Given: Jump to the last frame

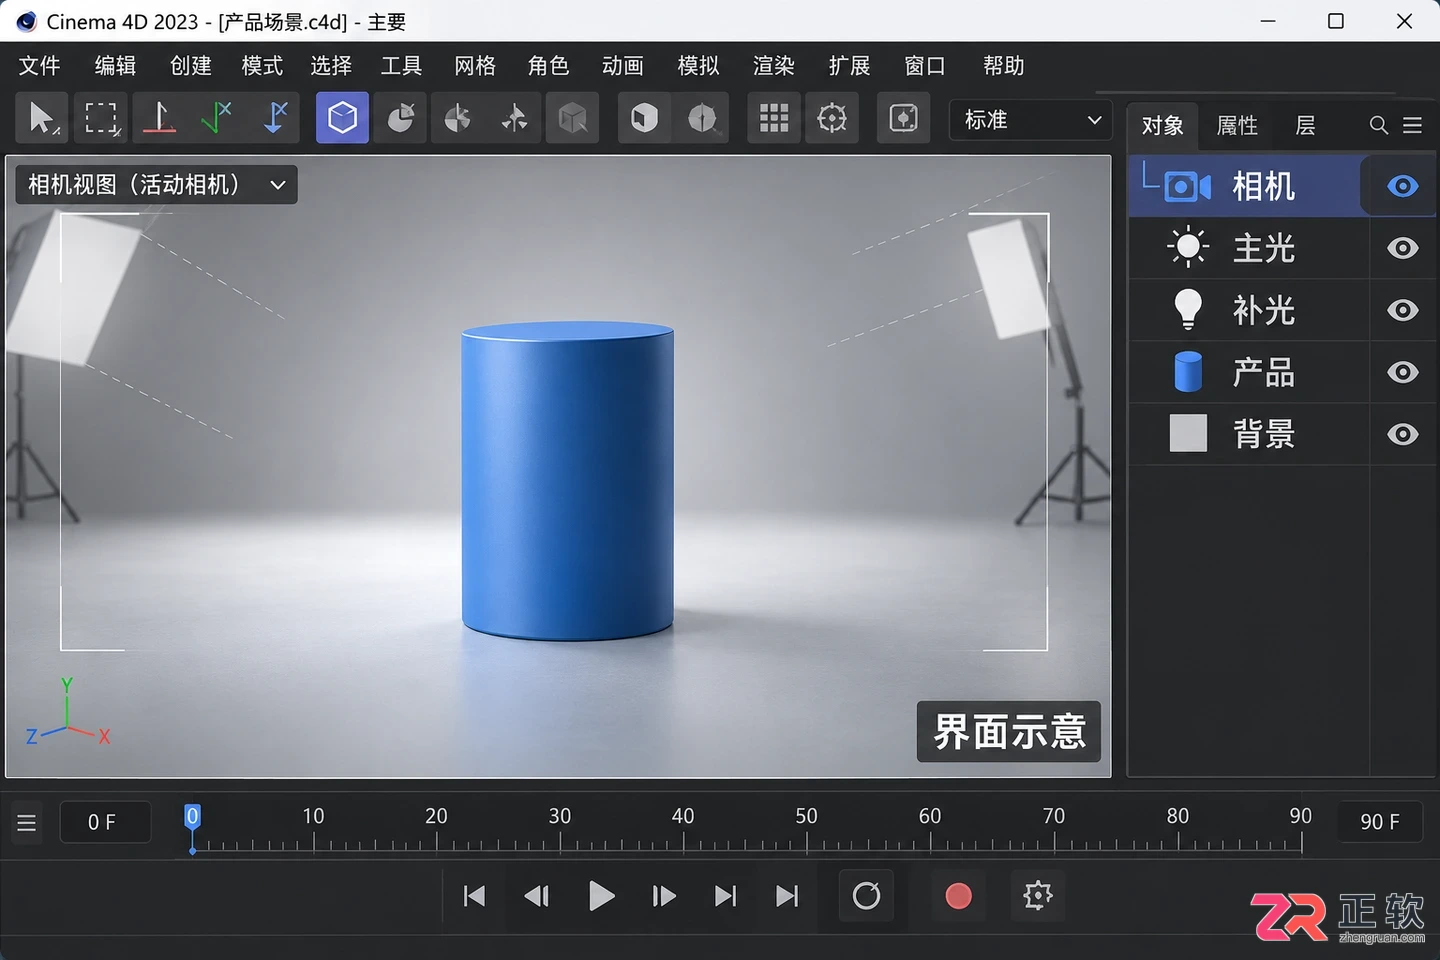Looking at the screenshot, I should click(787, 896).
